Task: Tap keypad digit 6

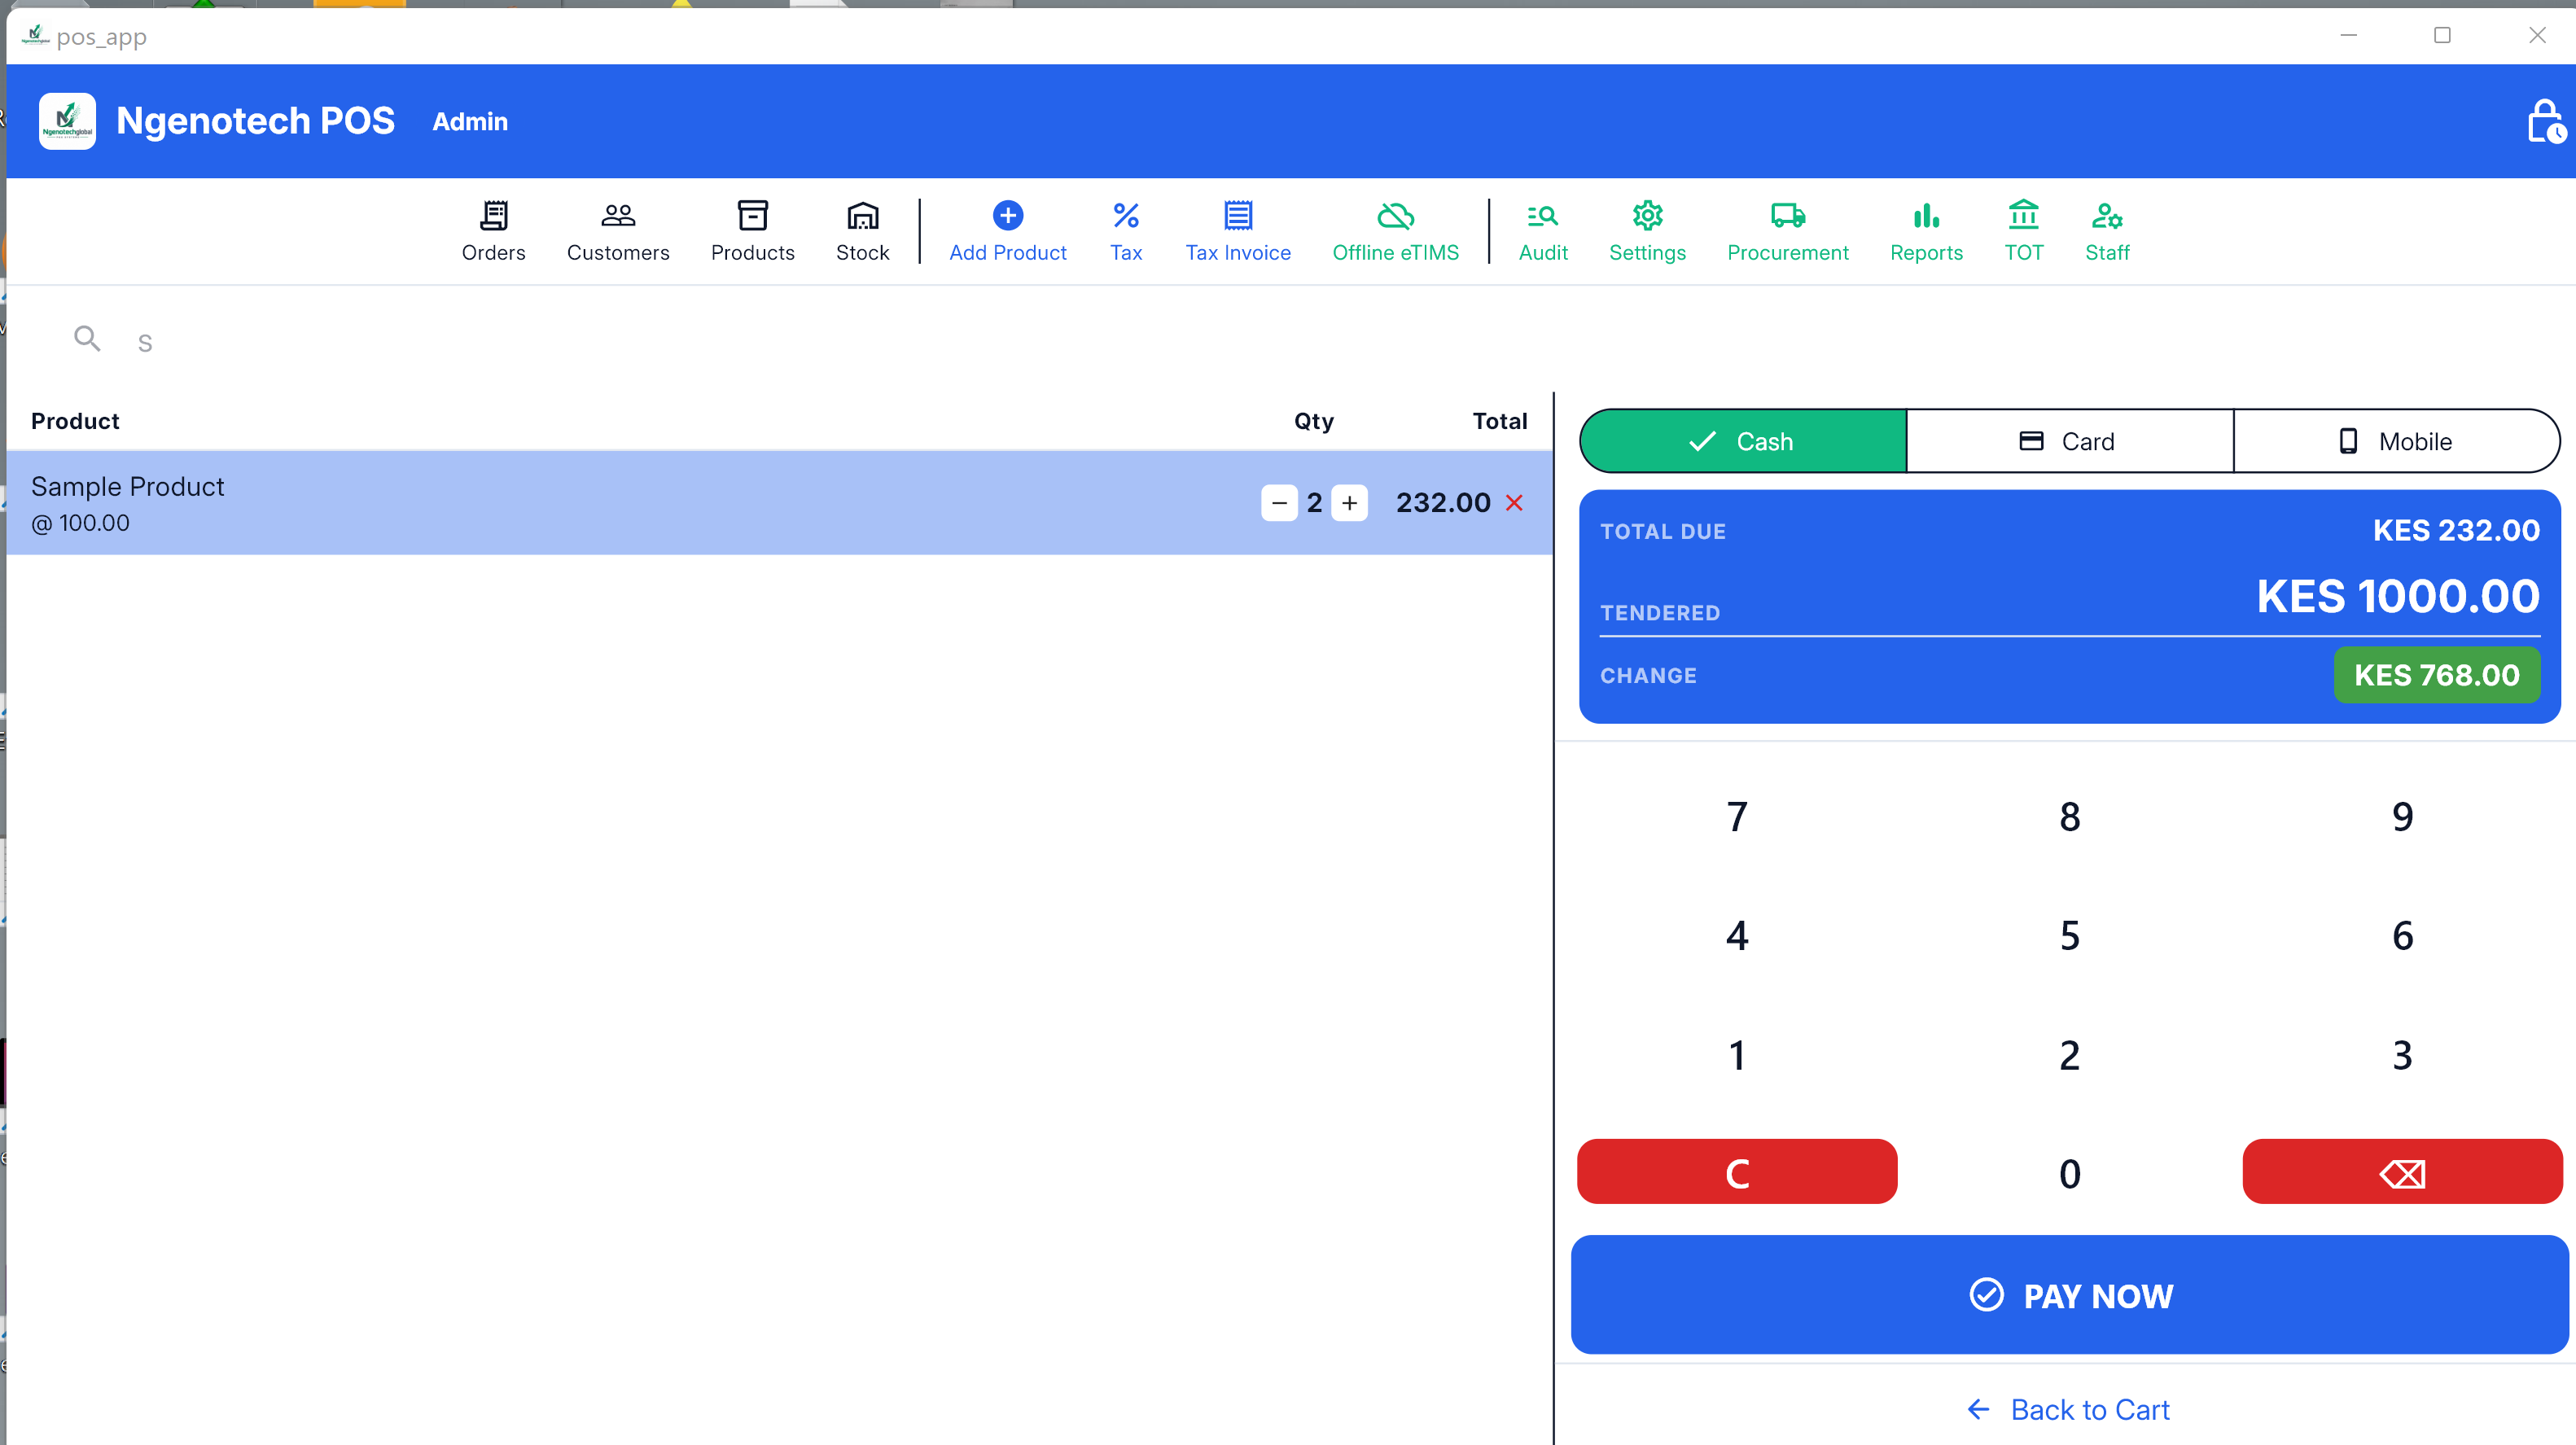Action: click(2402, 936)
